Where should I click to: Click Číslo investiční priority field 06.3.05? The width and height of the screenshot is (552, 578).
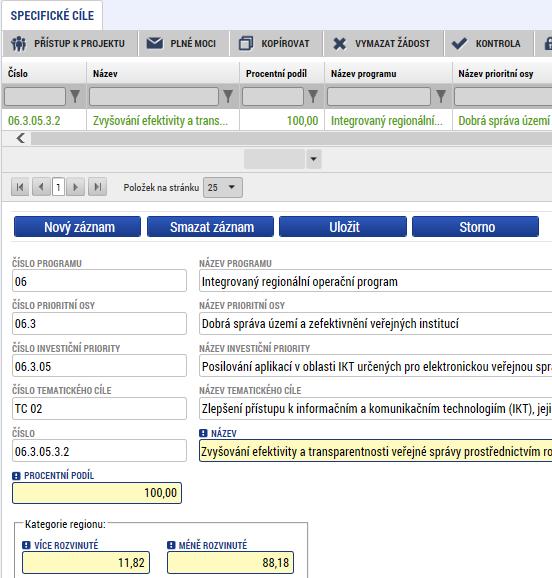click(x=99, y=366)
